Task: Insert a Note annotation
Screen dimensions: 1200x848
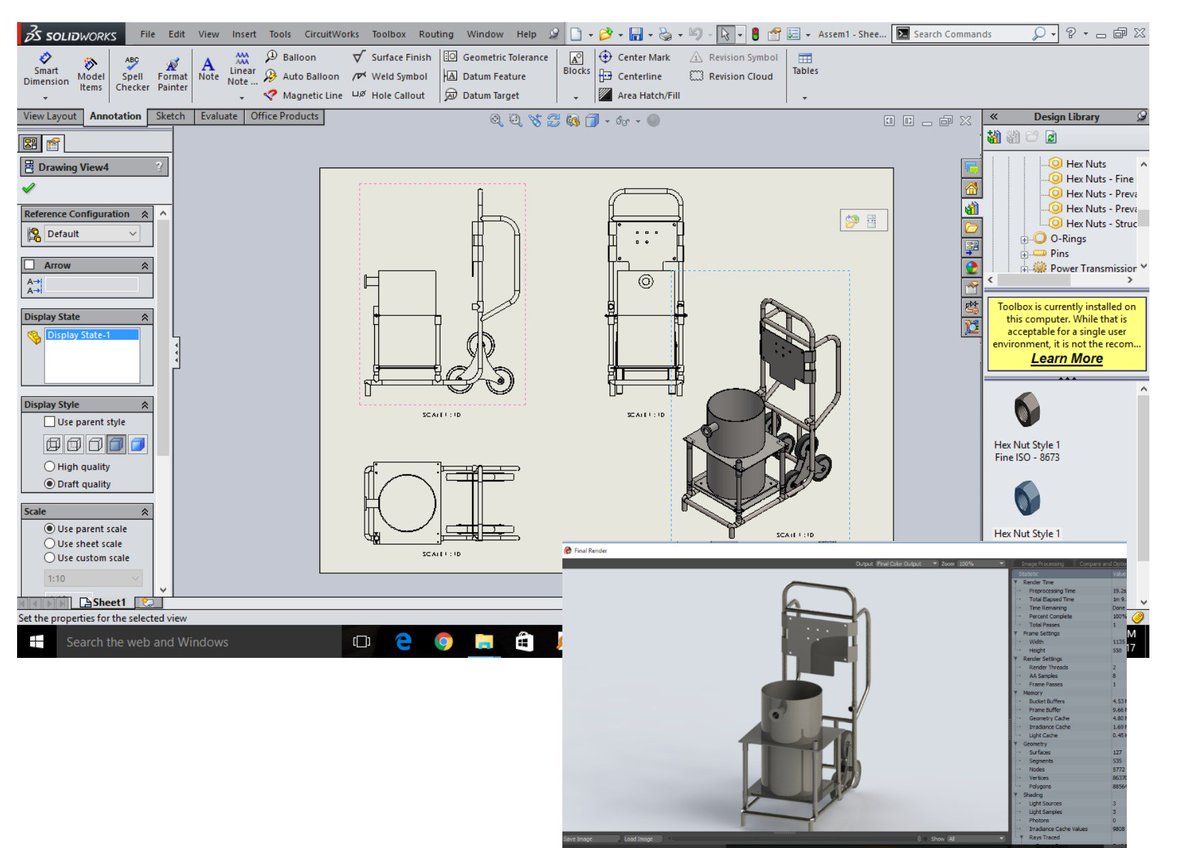Action: tap(208, 69)
